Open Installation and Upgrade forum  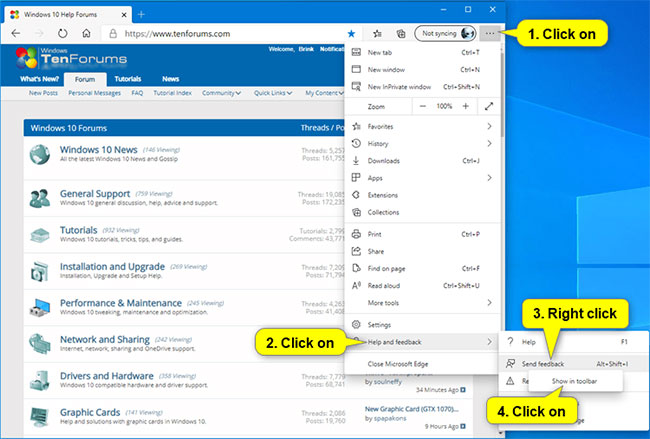click(112, 267)
